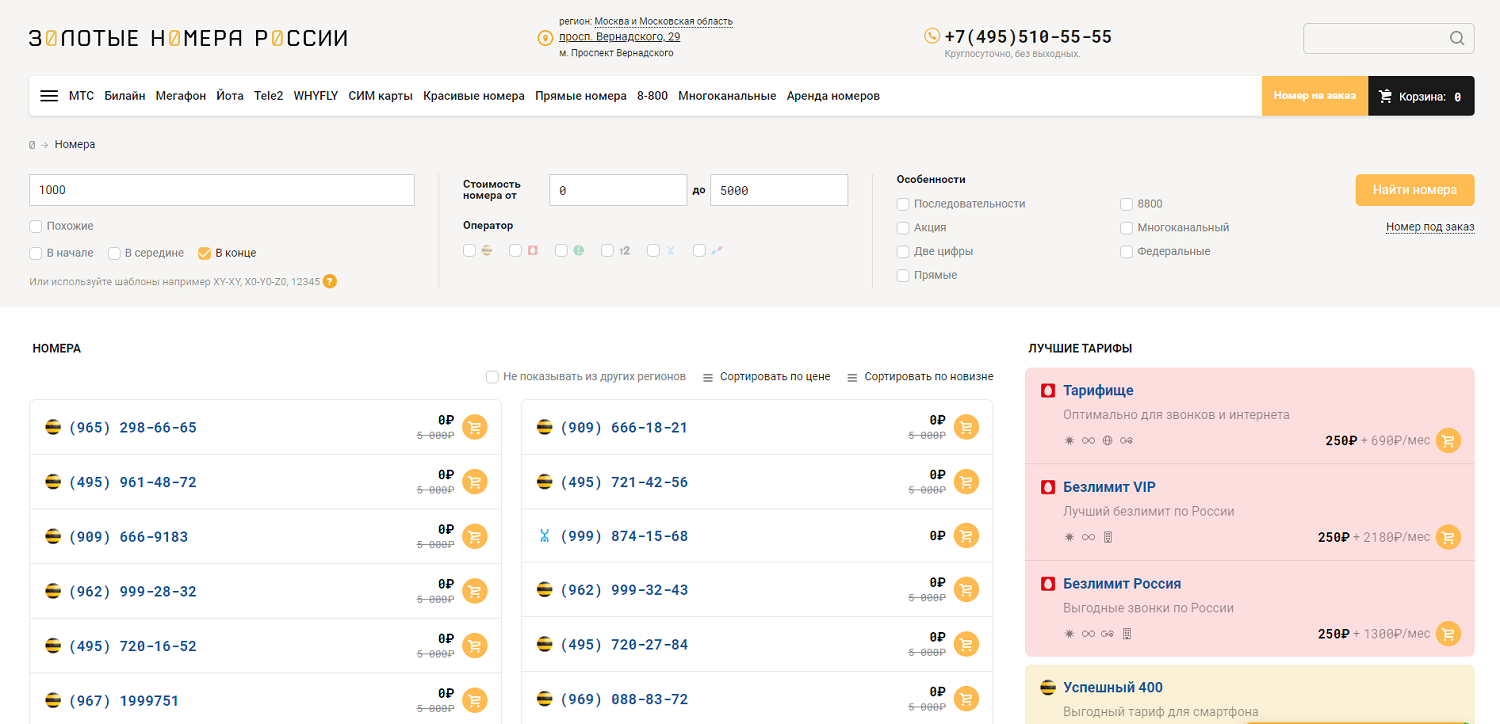Open the Билайн menu item
Viewport: 1500px width, 724px height.
pyautogui.click(x=125, y=96)
